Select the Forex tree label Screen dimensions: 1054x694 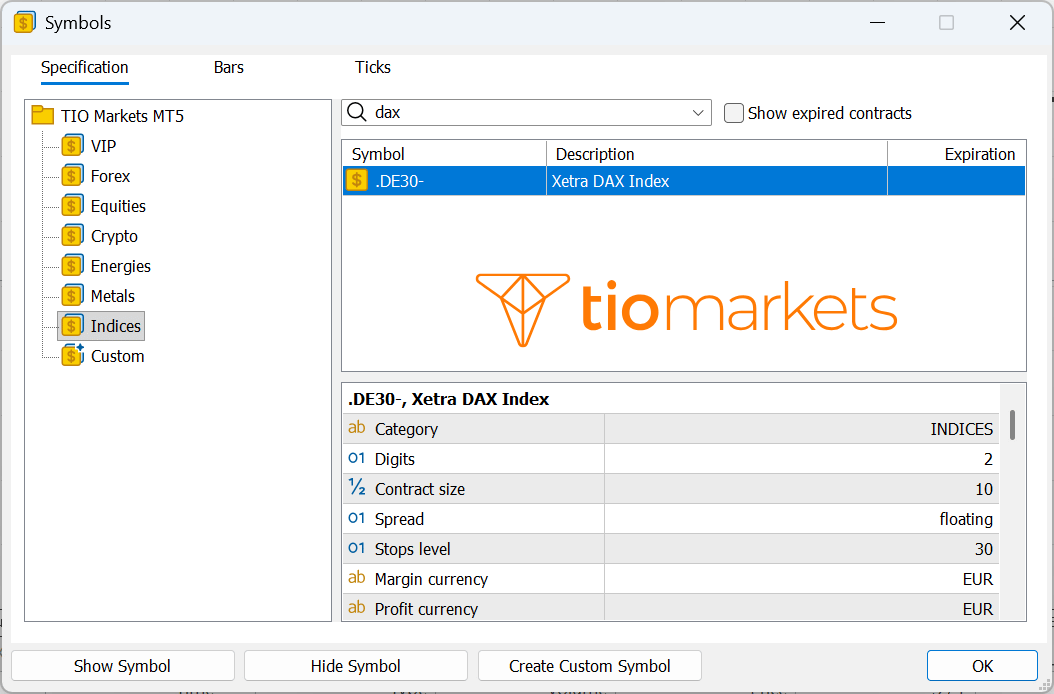110,176
